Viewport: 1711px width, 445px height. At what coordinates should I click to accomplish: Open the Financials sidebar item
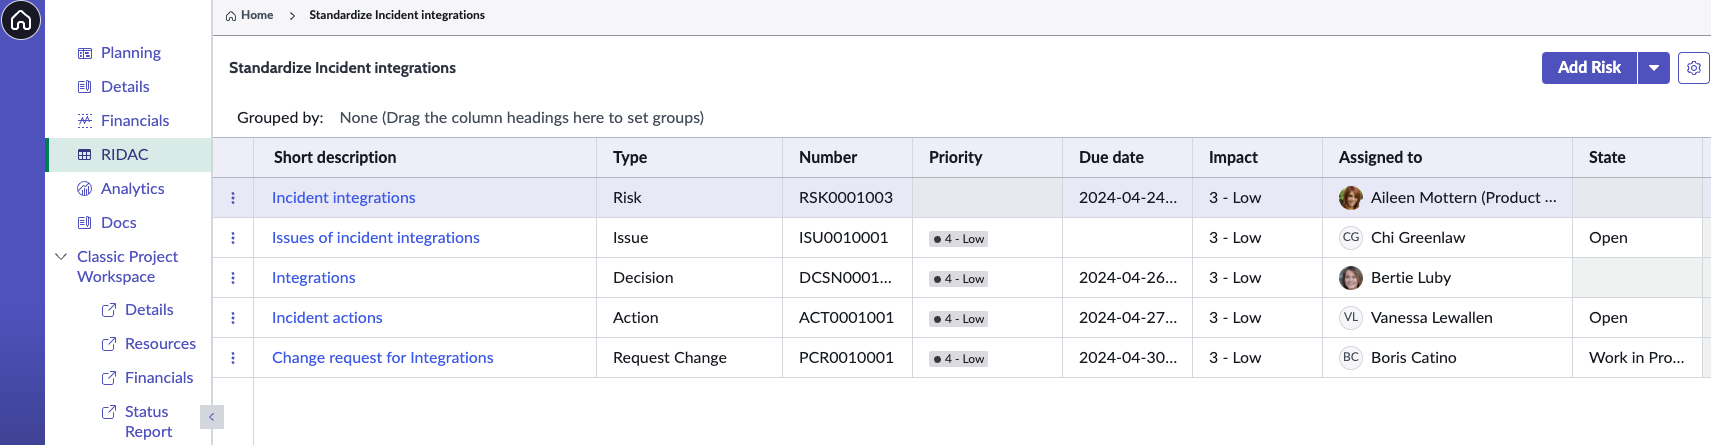coord(134,121)
